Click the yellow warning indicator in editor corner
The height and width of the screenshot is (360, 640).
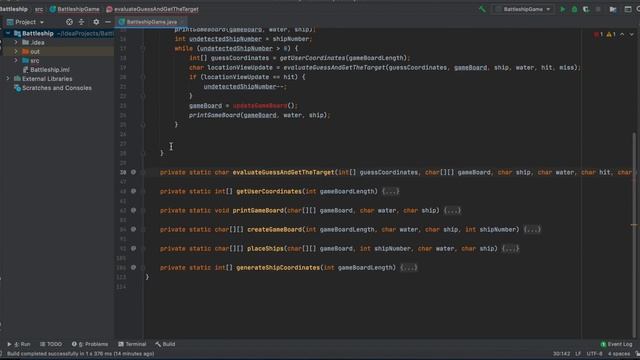(x=611, y=35)
